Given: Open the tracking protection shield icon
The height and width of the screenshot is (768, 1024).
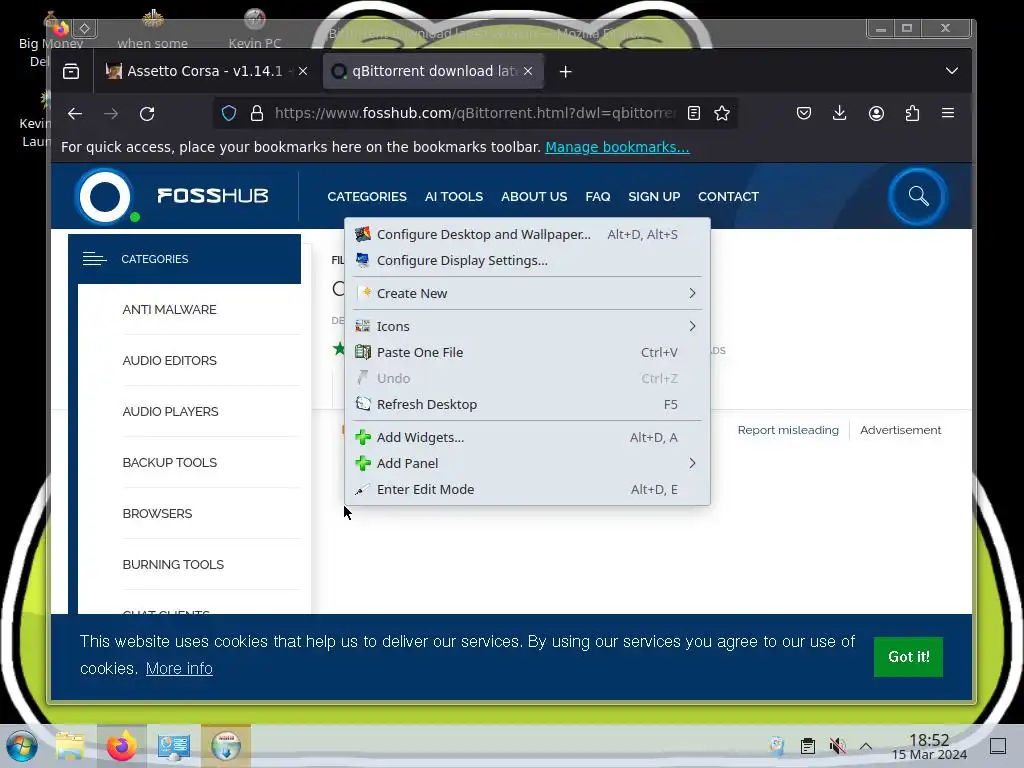Looking at the screenshot, I should 229,114.
